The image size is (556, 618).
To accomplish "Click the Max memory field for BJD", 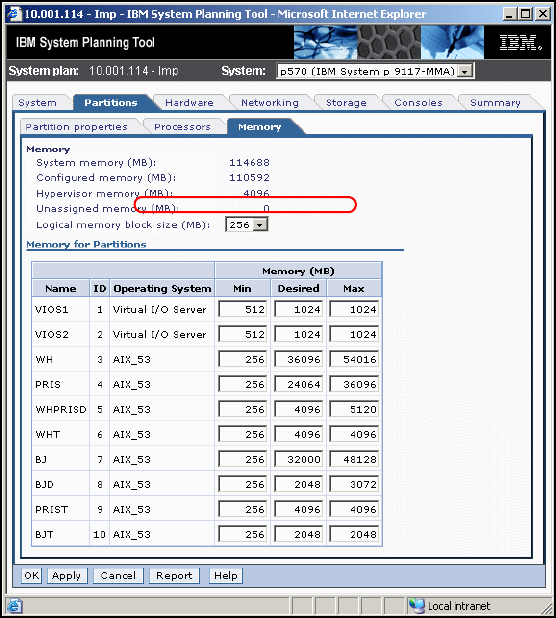I will [x=354, y=484].
